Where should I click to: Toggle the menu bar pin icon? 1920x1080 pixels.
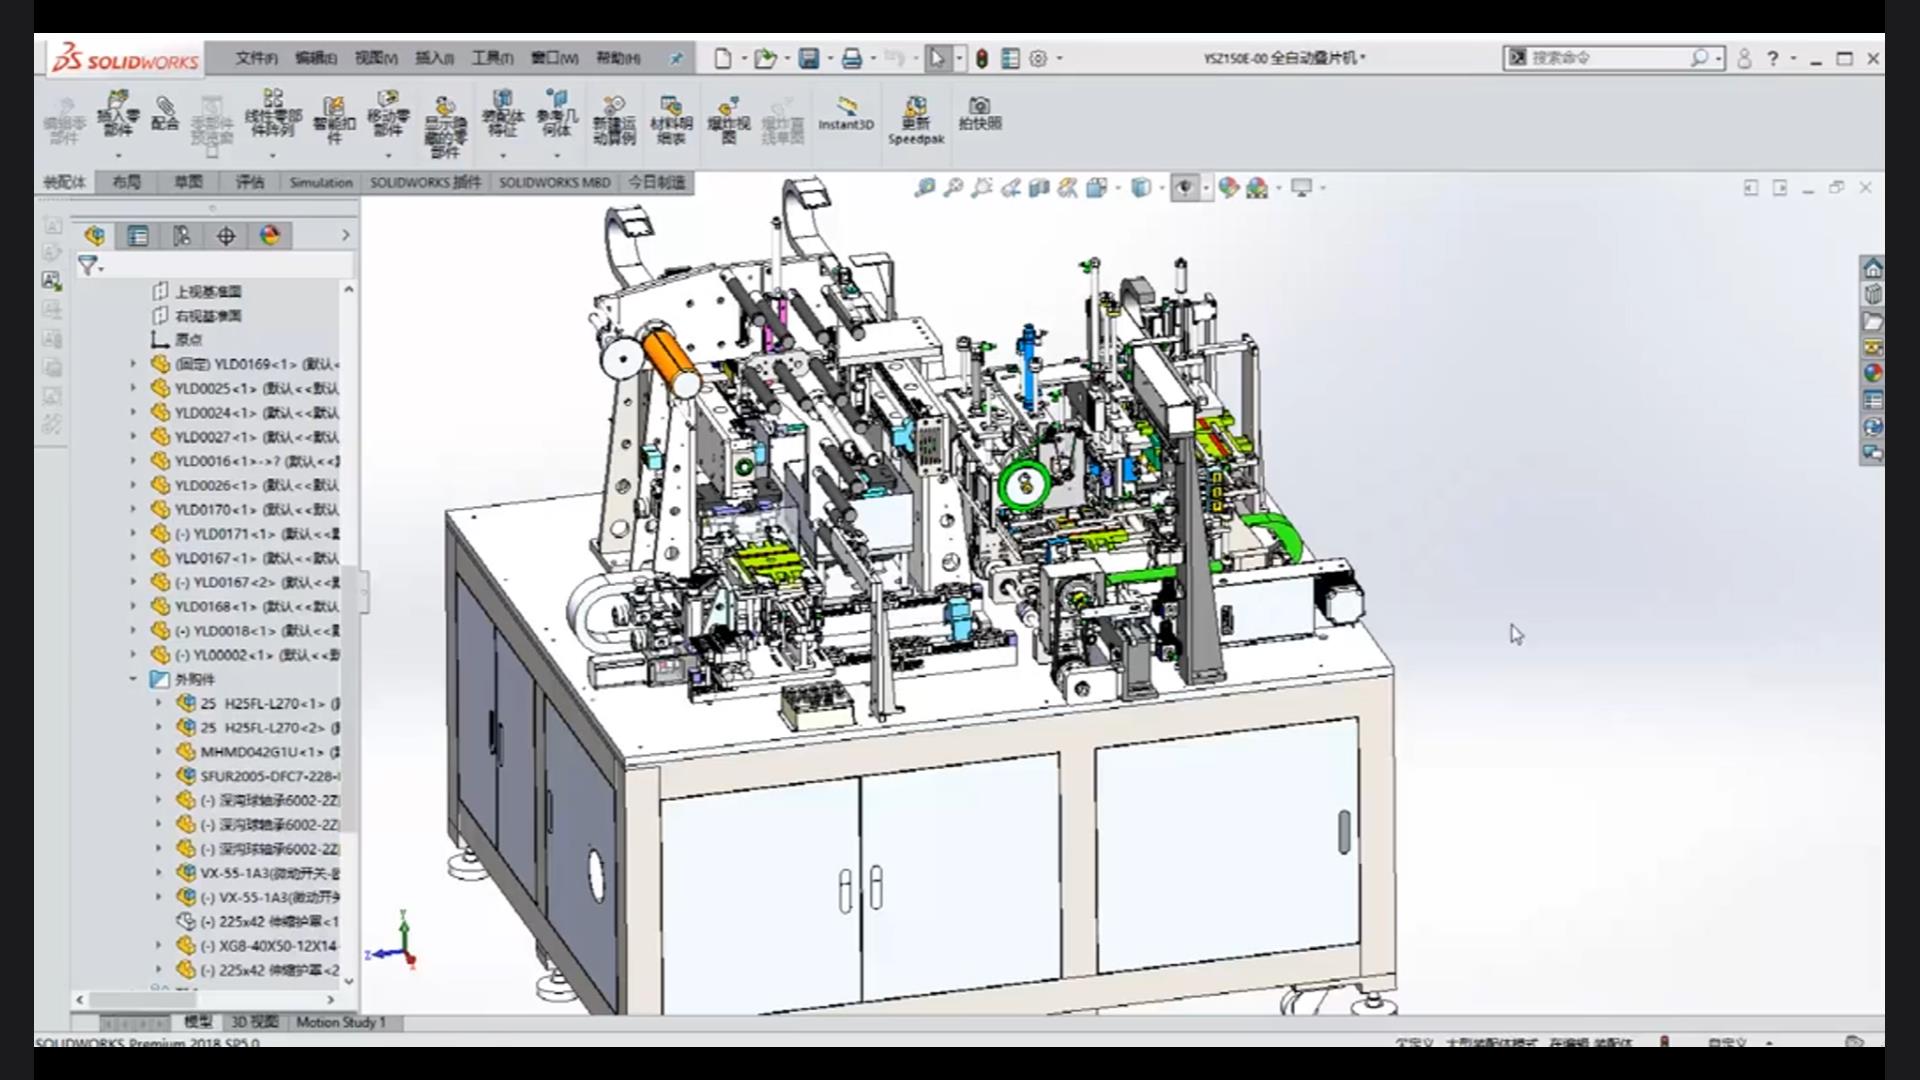[676, 59]
